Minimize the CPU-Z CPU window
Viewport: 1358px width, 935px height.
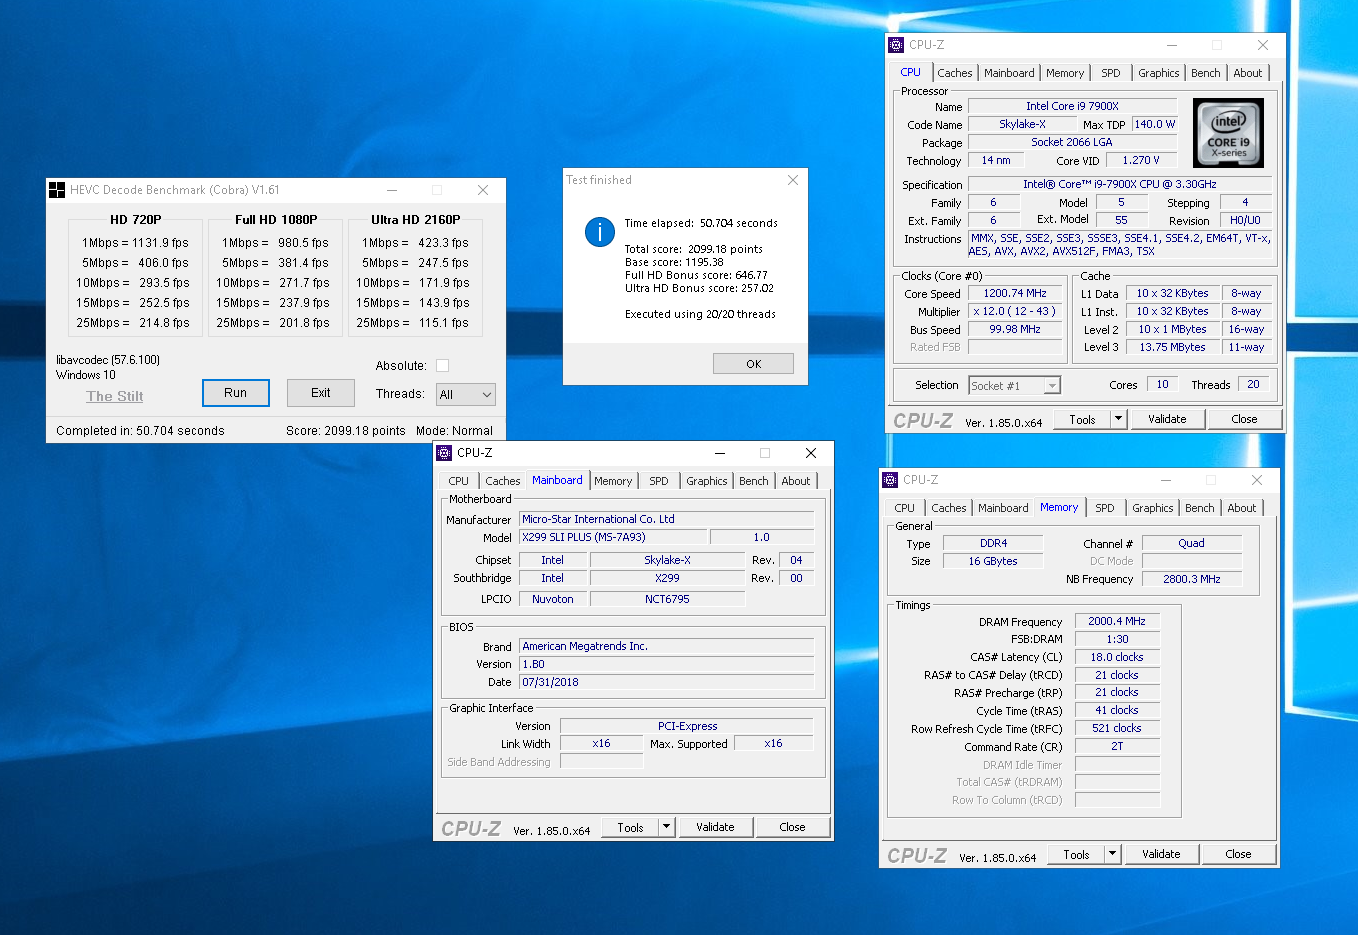click(x=1172, y=45)
